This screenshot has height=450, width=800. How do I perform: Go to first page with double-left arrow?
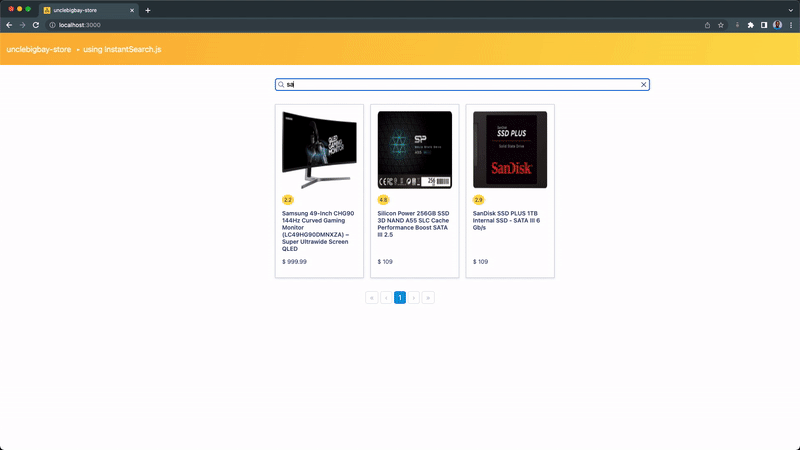[372, 297]
